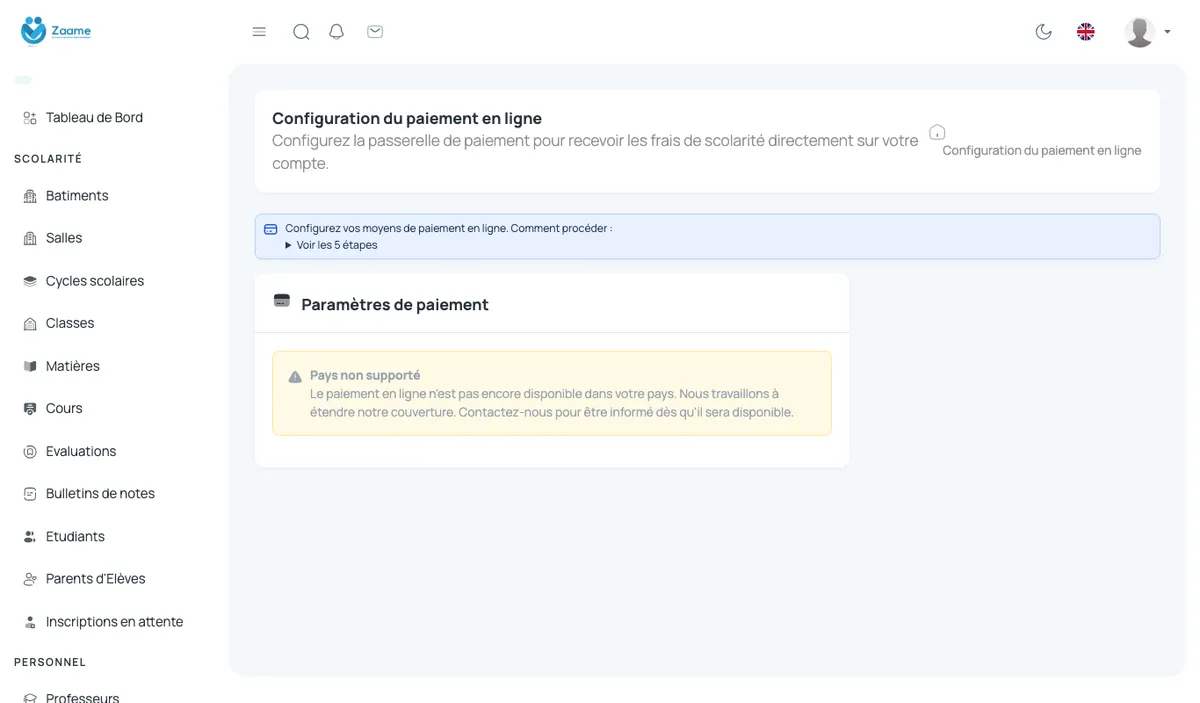Click the Zaame logo
This screenshot has height=703, width=1200.
56,31
